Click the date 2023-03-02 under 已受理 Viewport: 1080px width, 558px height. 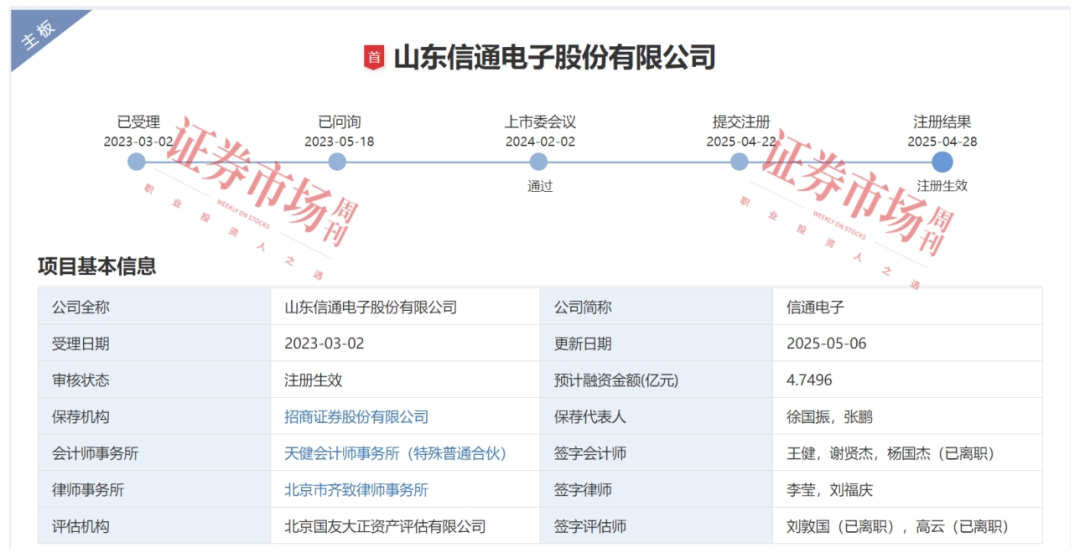[x=138, y=141]
